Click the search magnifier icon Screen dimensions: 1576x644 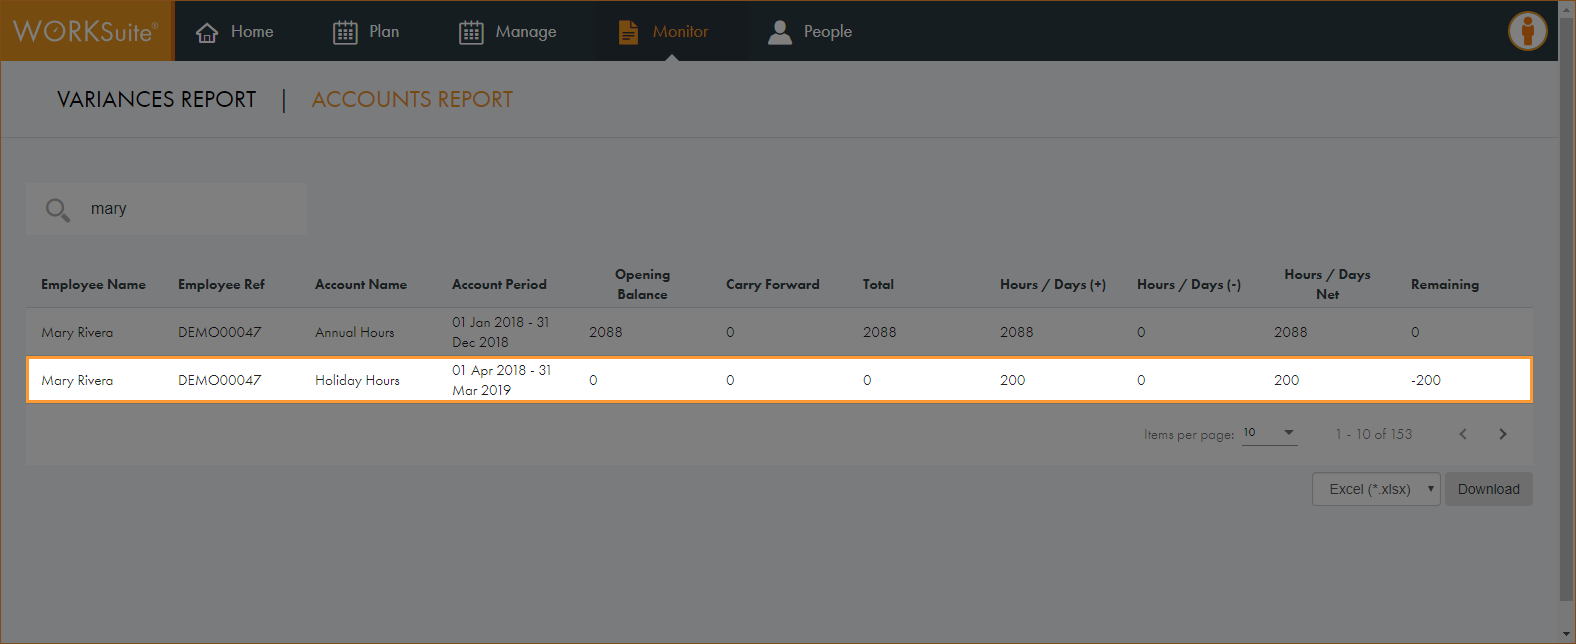coord(58,209)
